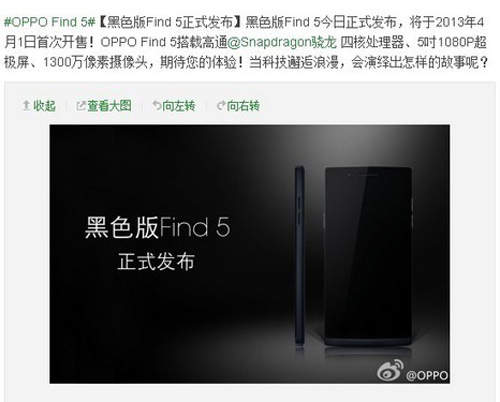Click the 收起 collapse link
The height and width of the screenshot is (402, 500).
[x=44, y=106]
